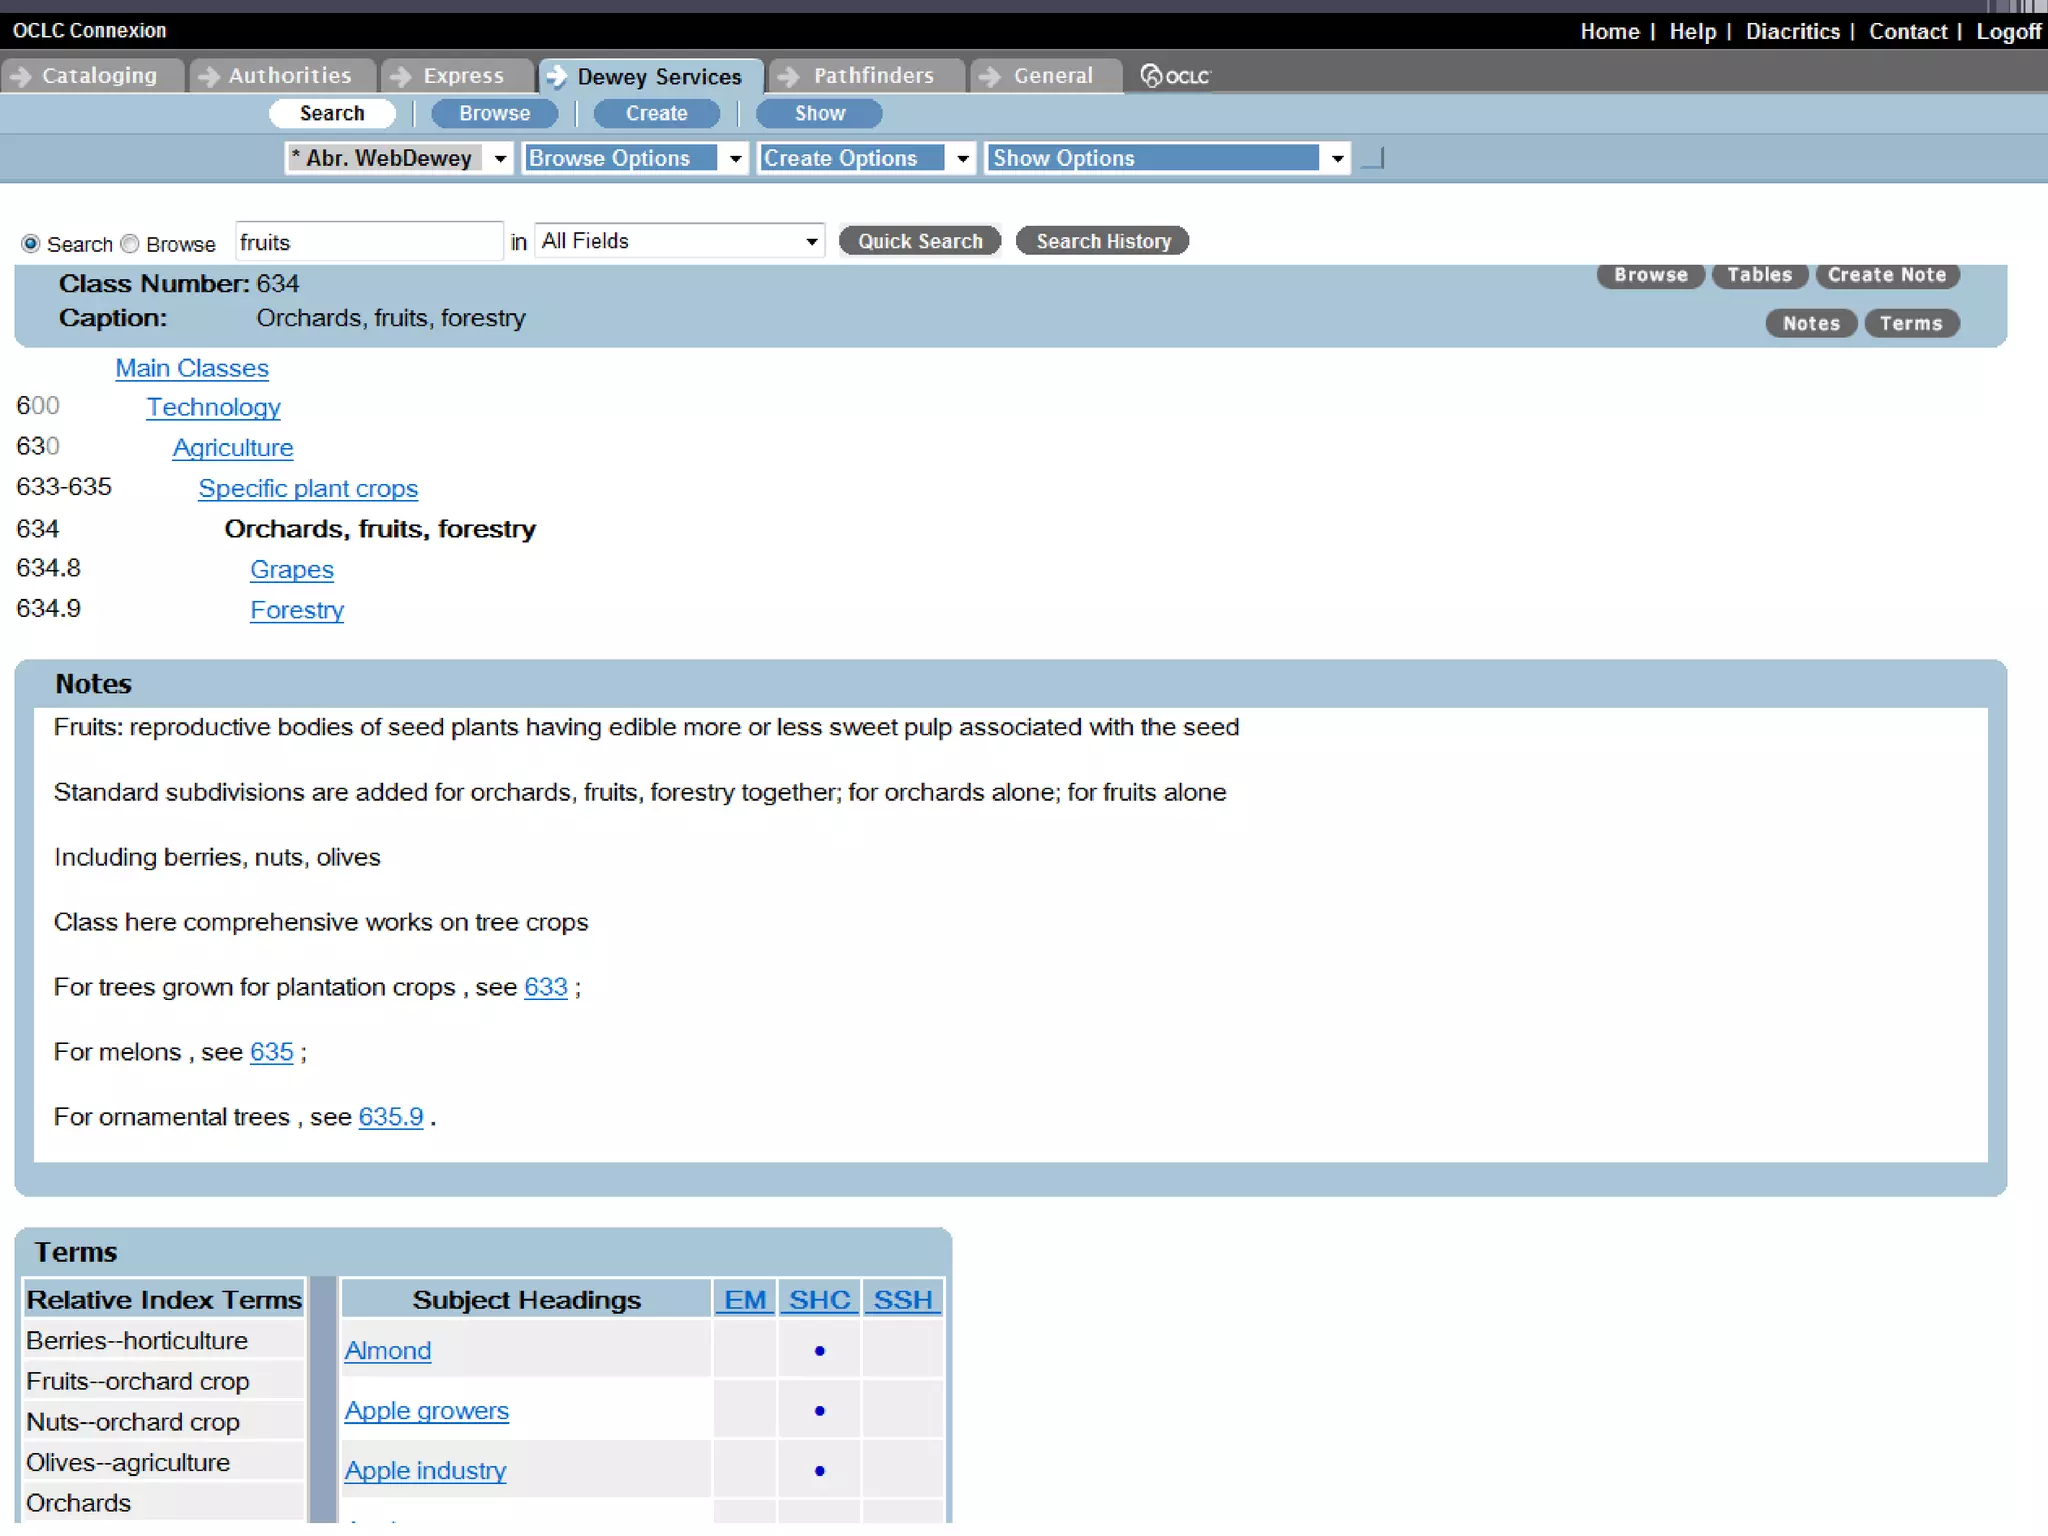Open the All Fields index dropdown
This screenshot has height=1536, width=2048.
click(x=680, y=241)
